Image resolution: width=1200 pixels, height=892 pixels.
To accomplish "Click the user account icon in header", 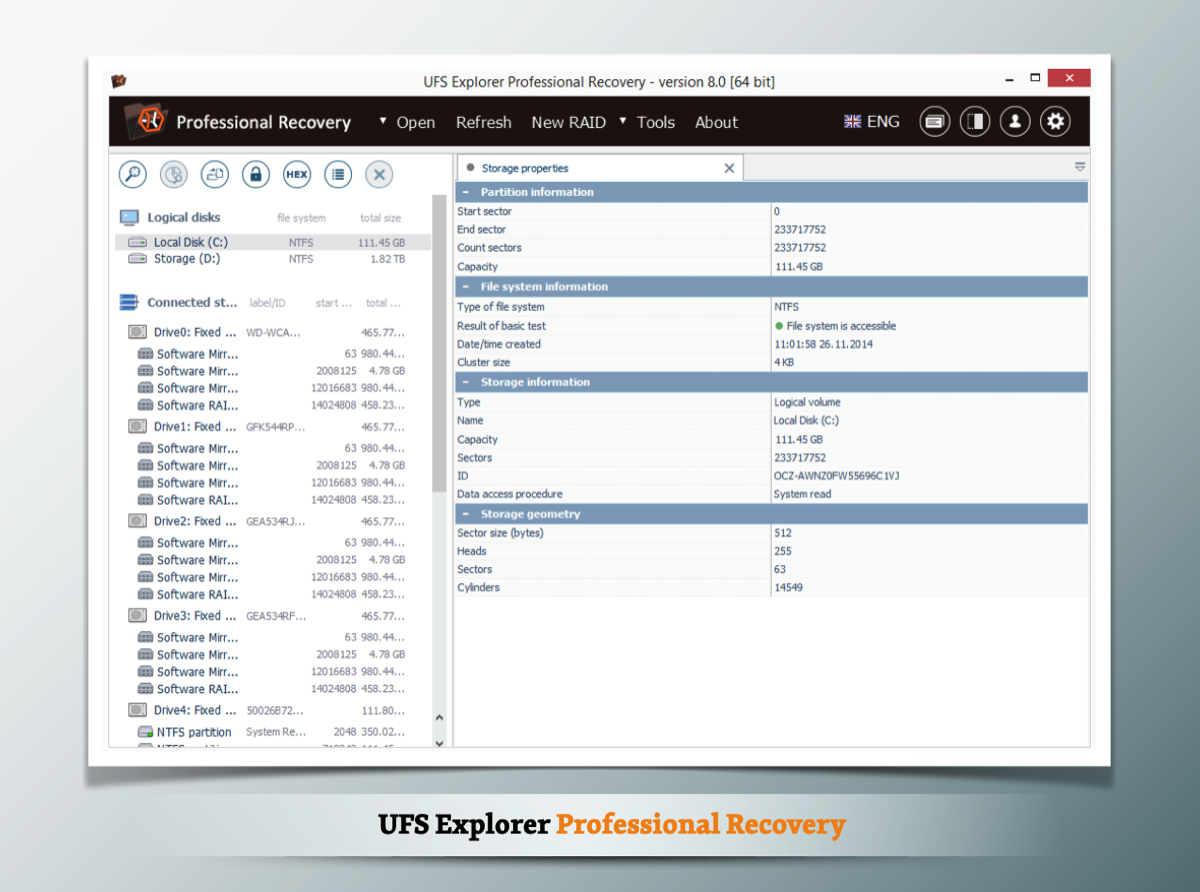I will 1015,122.
